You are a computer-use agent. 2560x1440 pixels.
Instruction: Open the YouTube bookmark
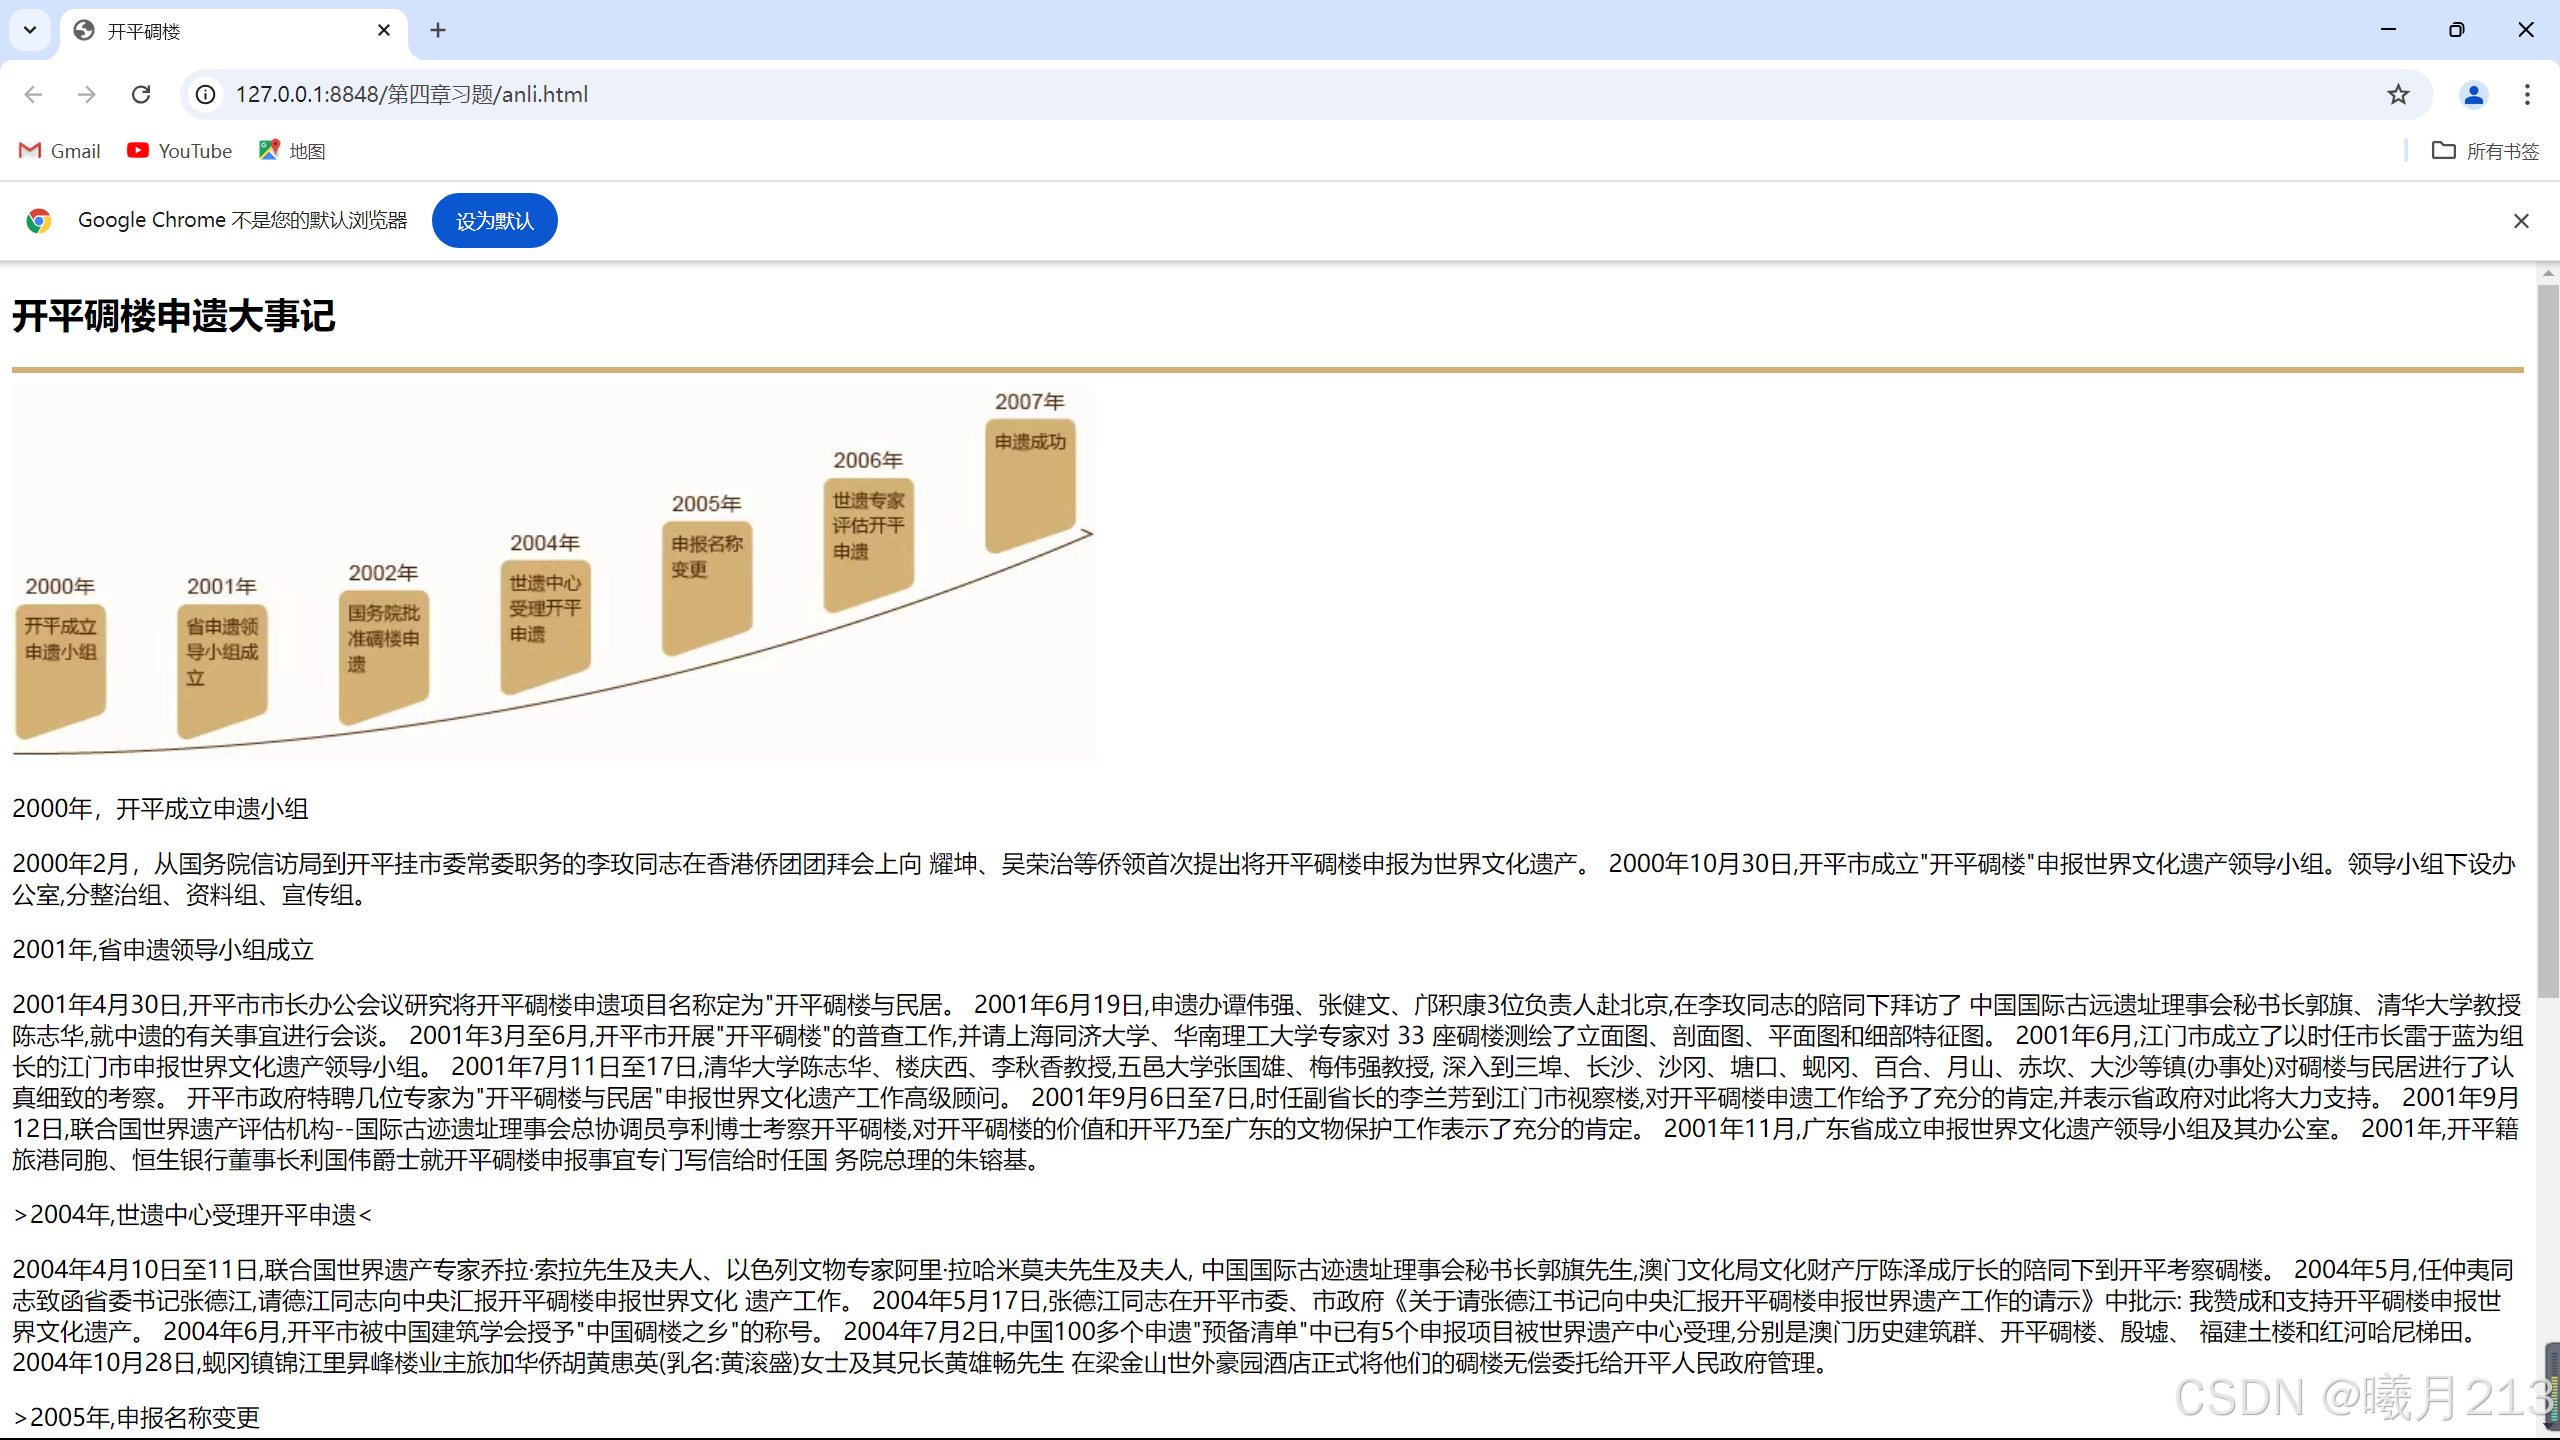pyautogui.click(x=180, y=151)
